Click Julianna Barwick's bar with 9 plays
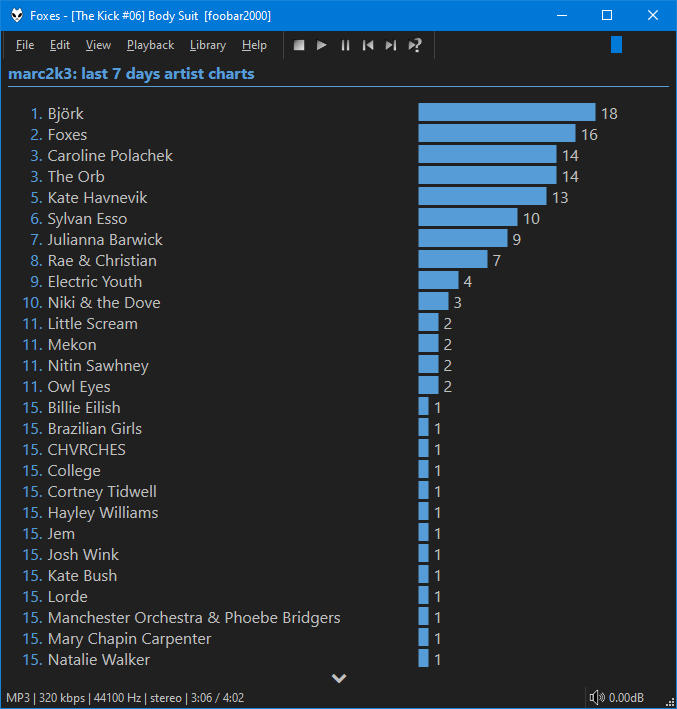Viewport: 677px width, 709px height. pyautogui.click(x=463, y=238)
